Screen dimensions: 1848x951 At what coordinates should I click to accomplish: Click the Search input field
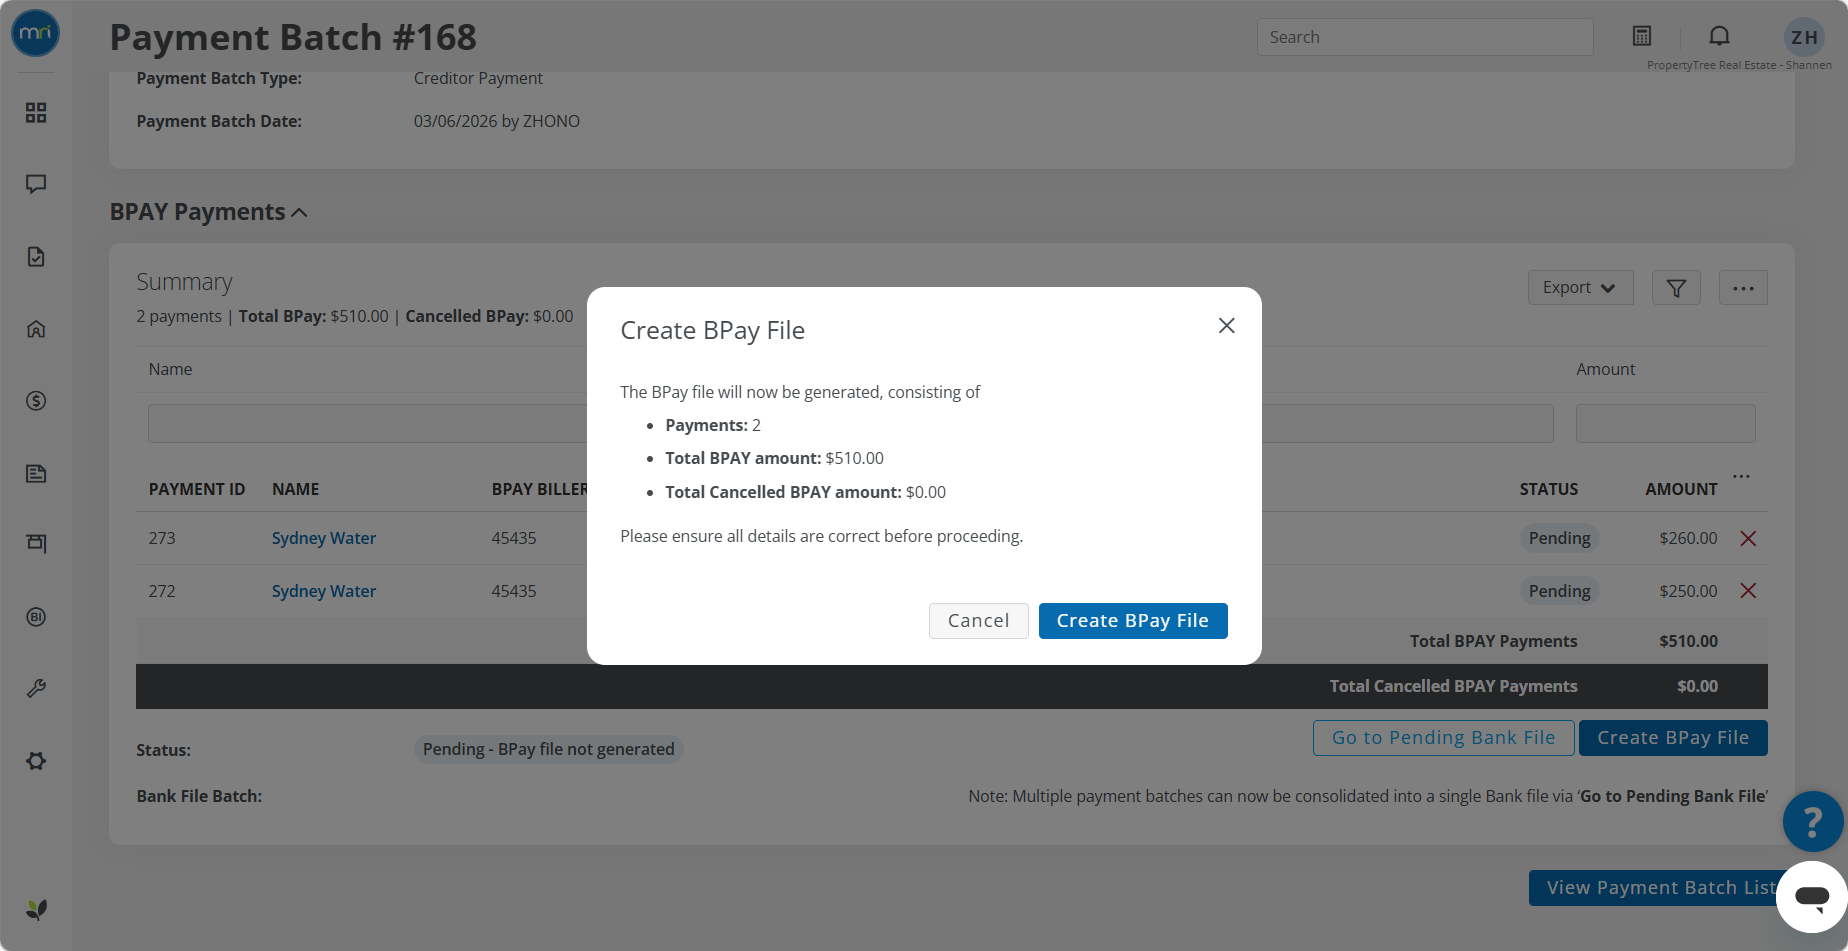[1425, 37]
